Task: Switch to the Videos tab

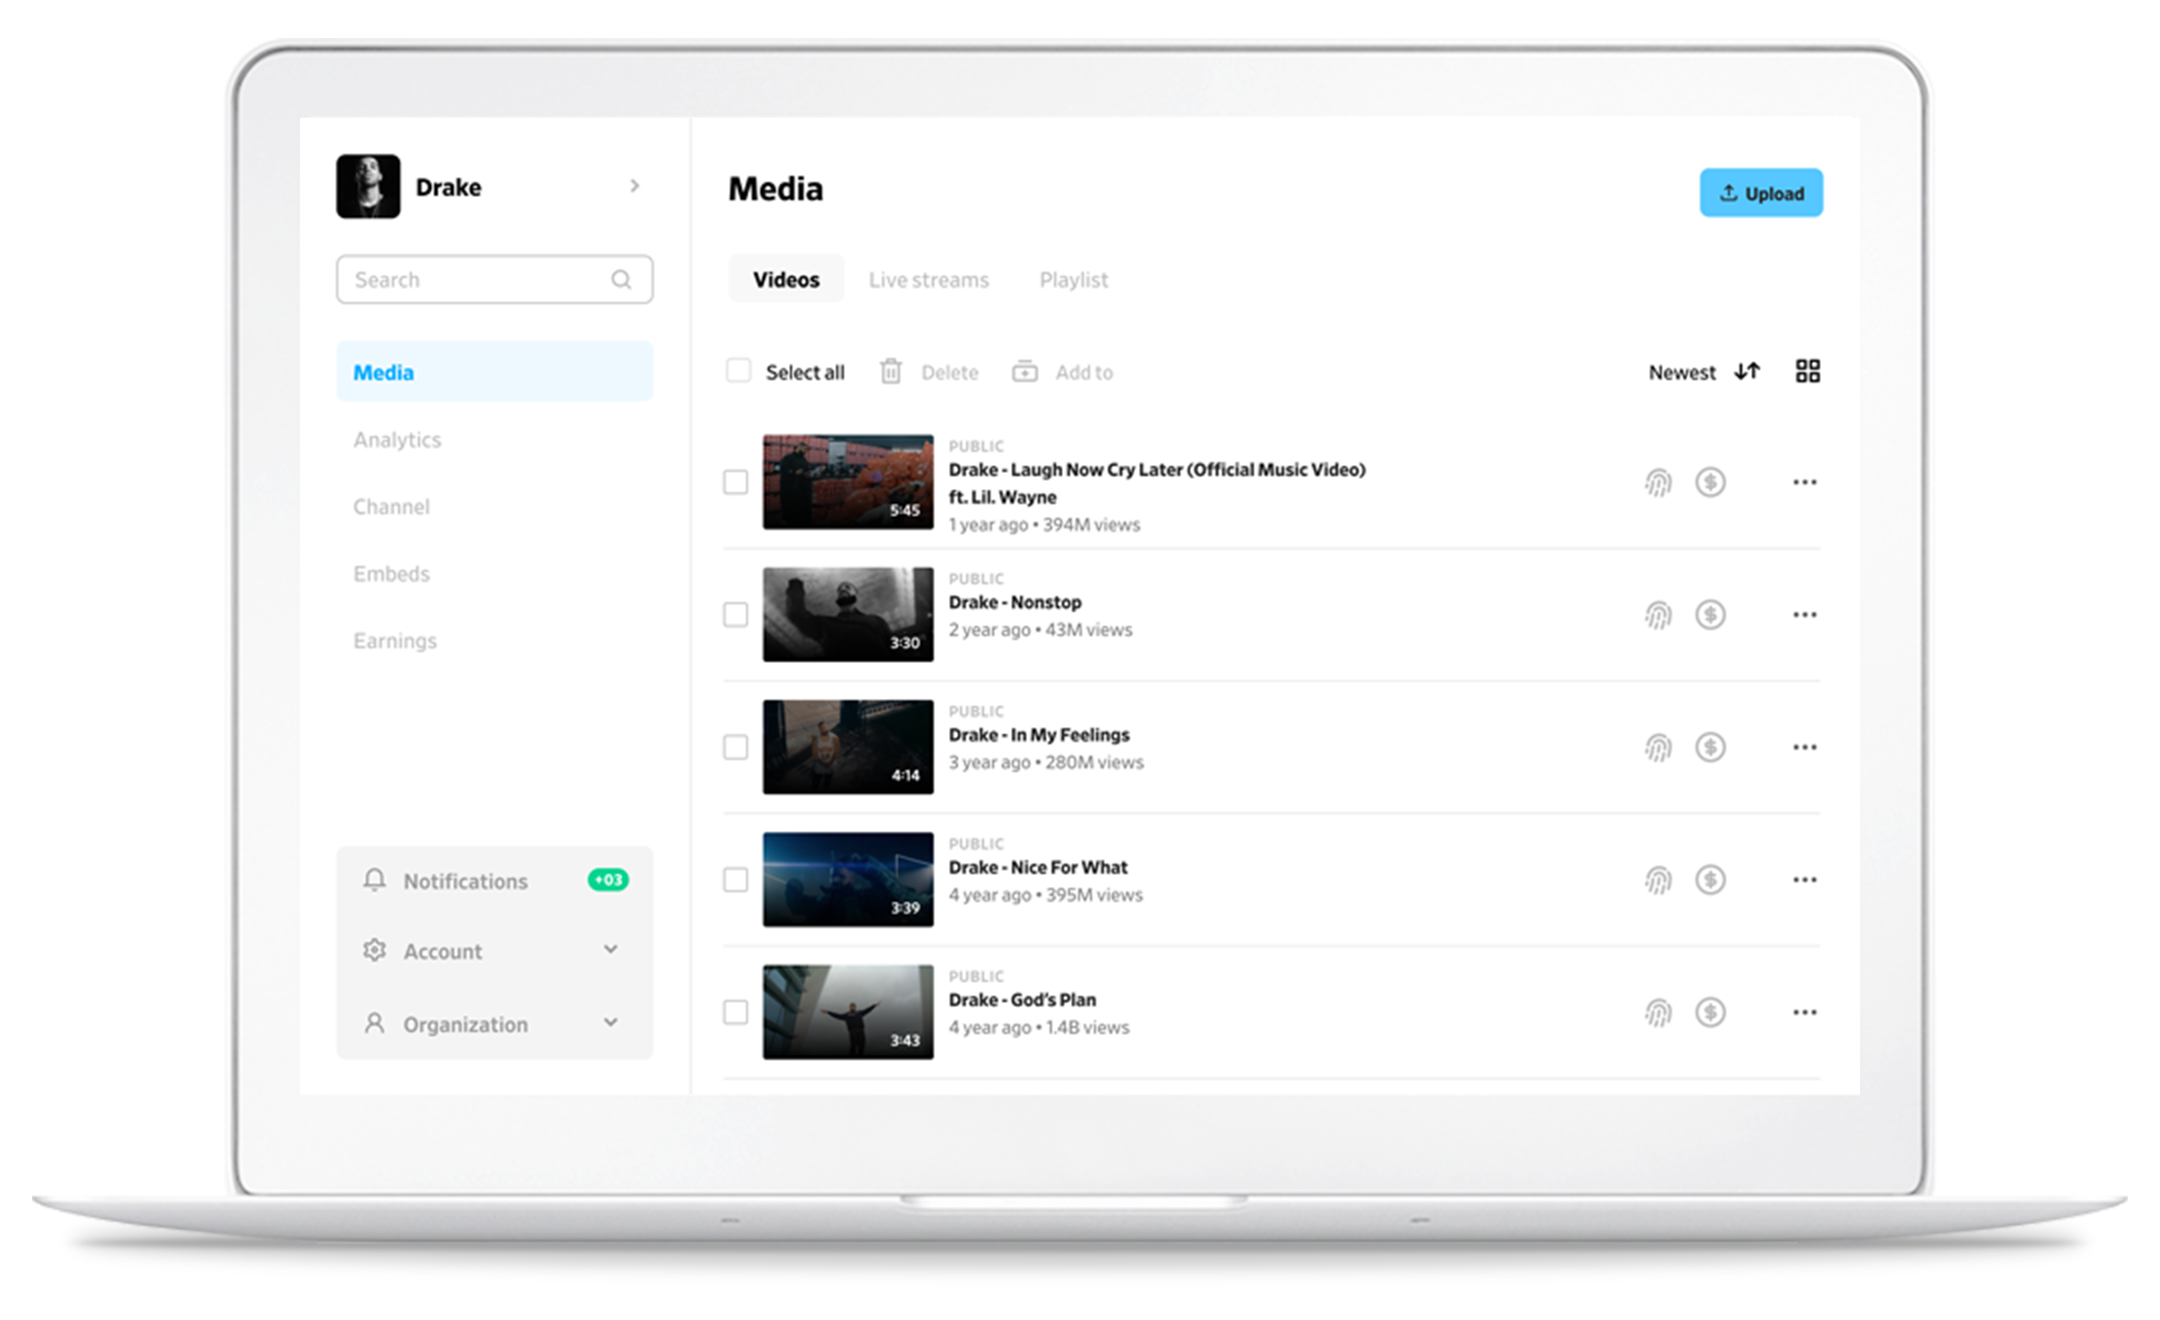Action: 786,279
